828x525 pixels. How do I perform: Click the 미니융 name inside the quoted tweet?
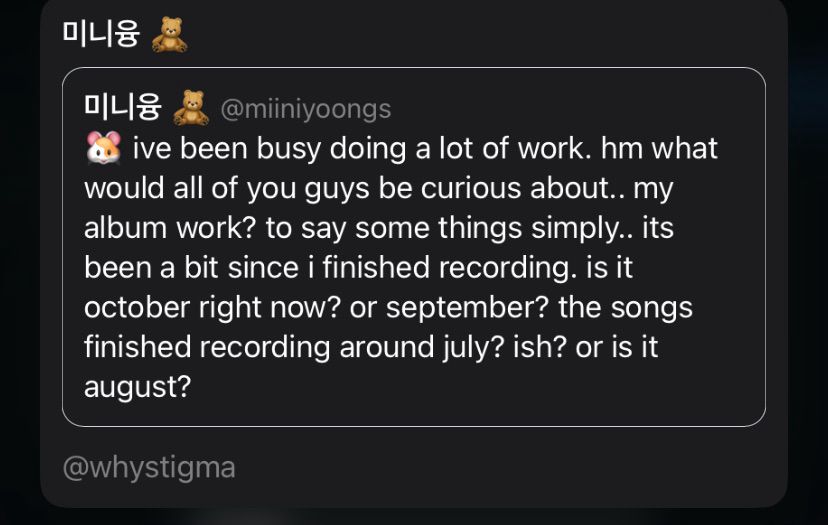point(123,107)
